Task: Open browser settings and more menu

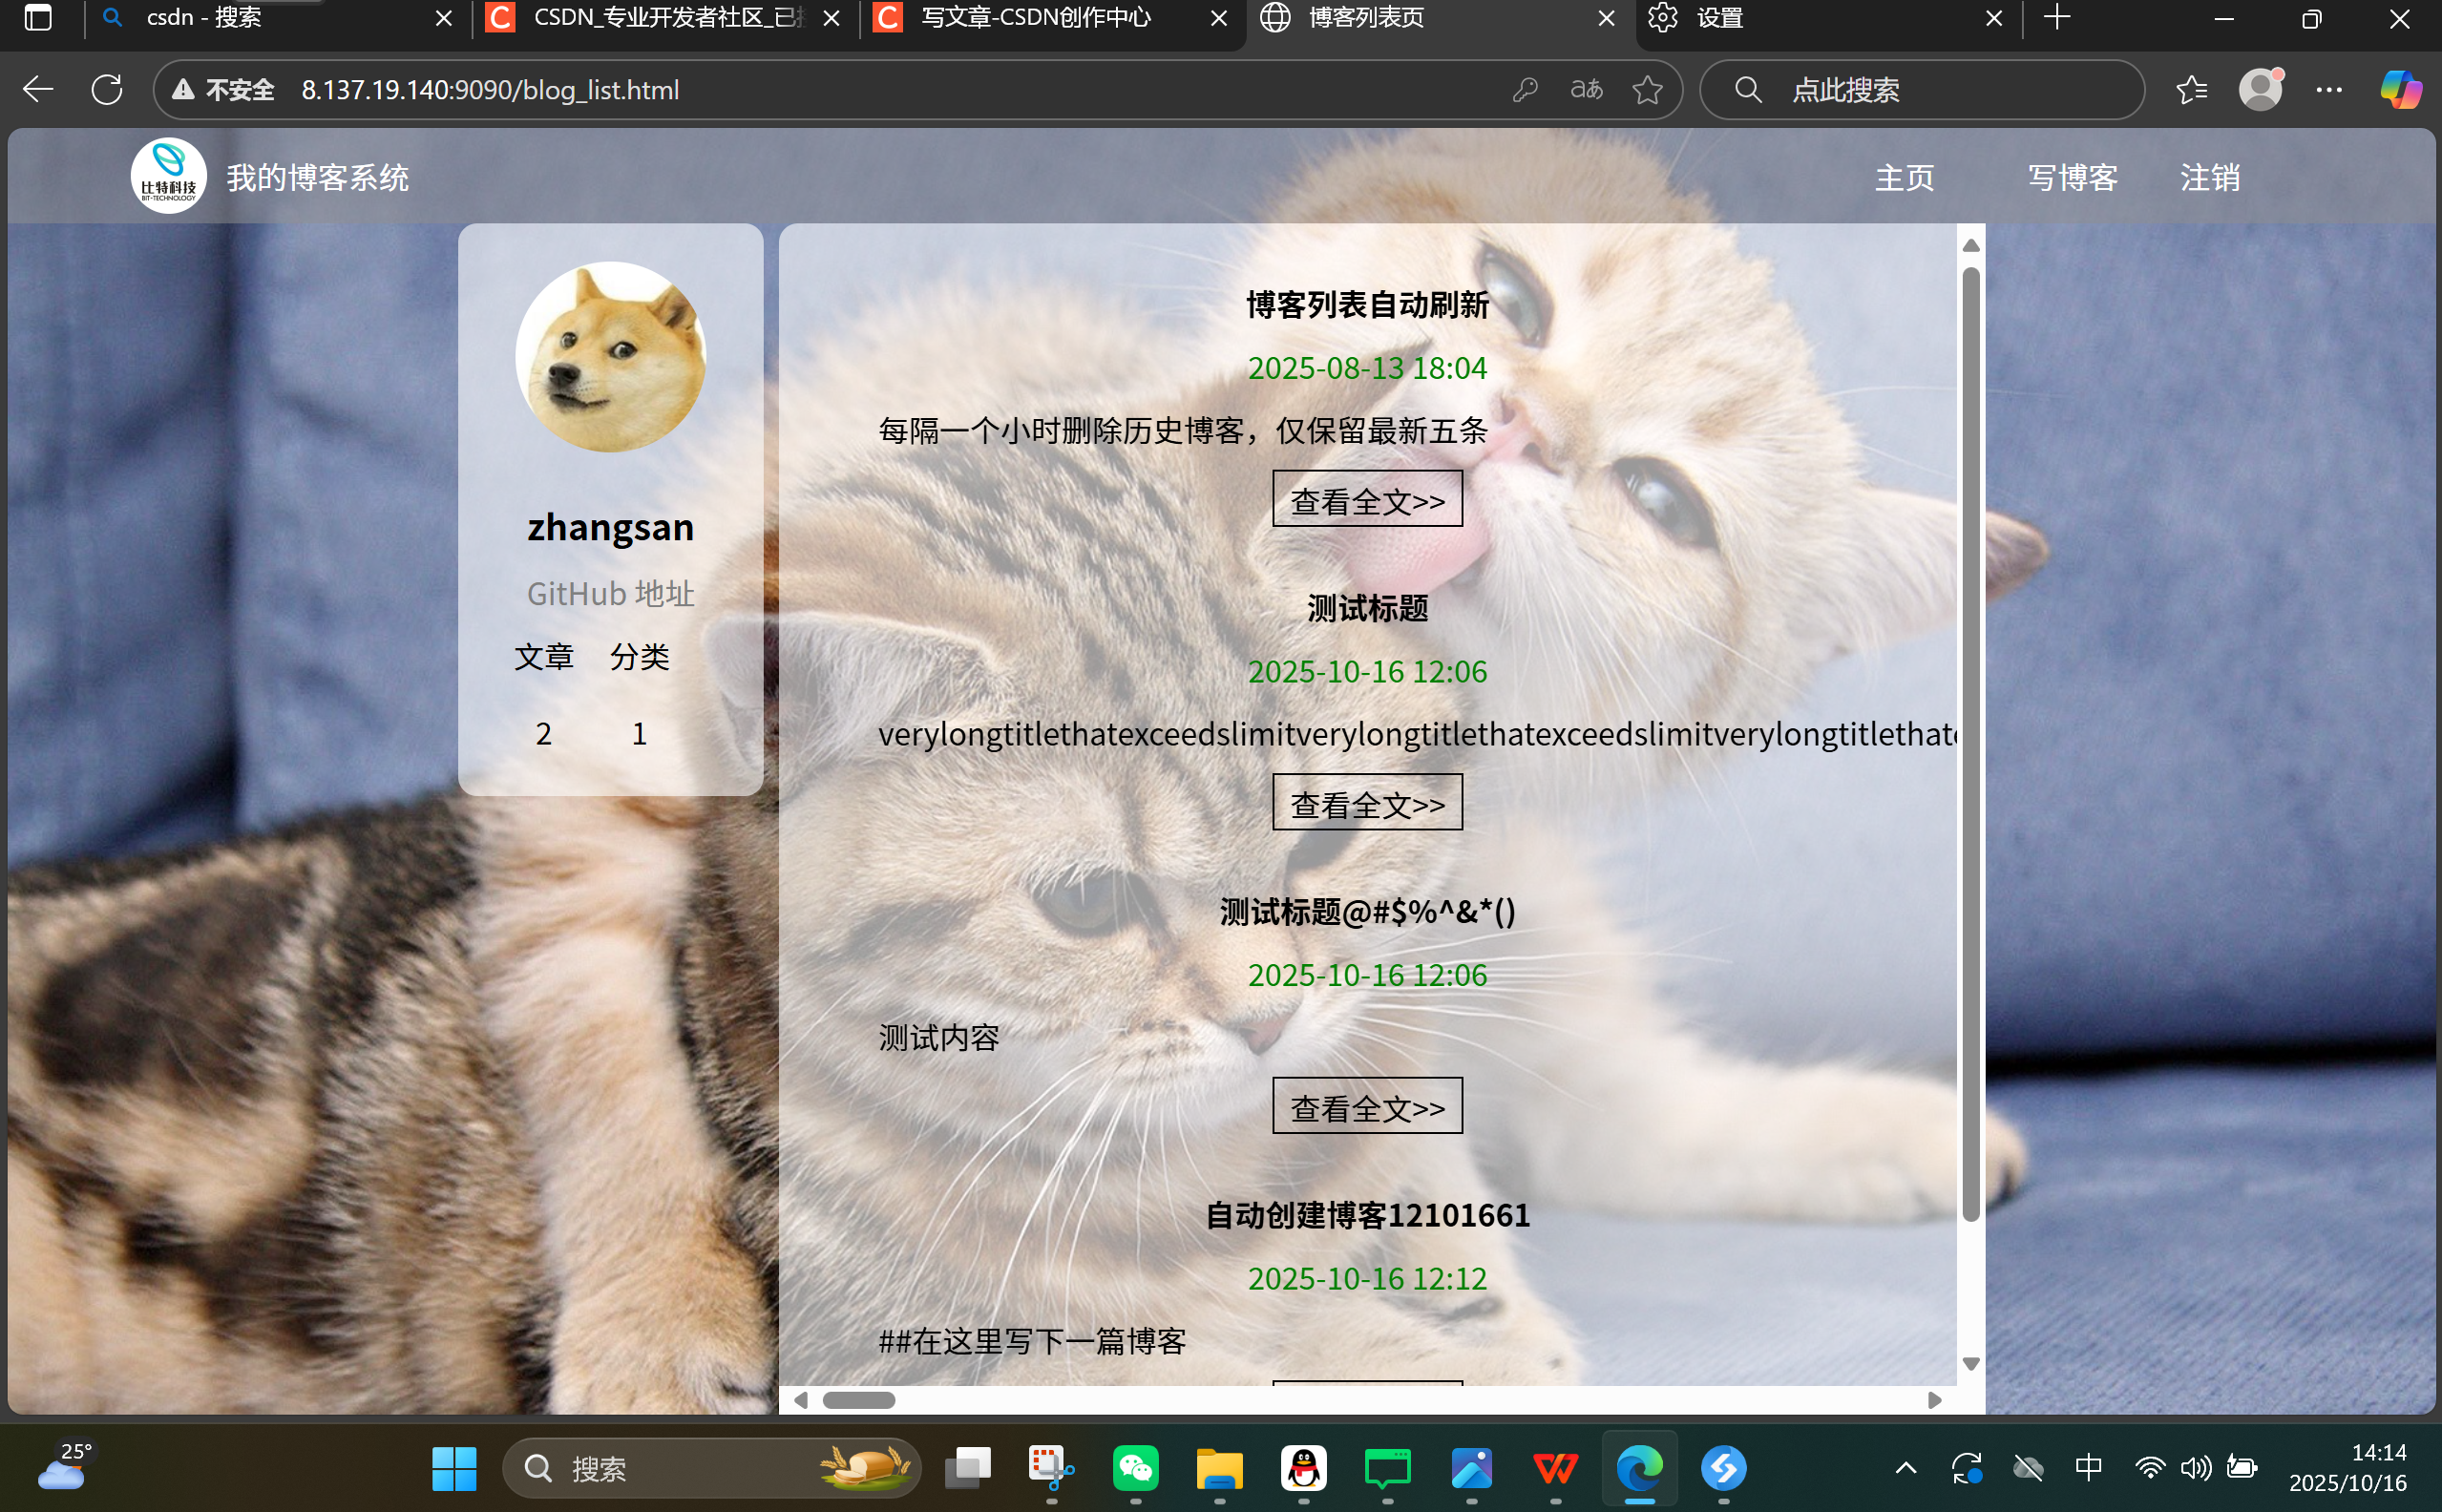Action: (x=2329, y=90)
